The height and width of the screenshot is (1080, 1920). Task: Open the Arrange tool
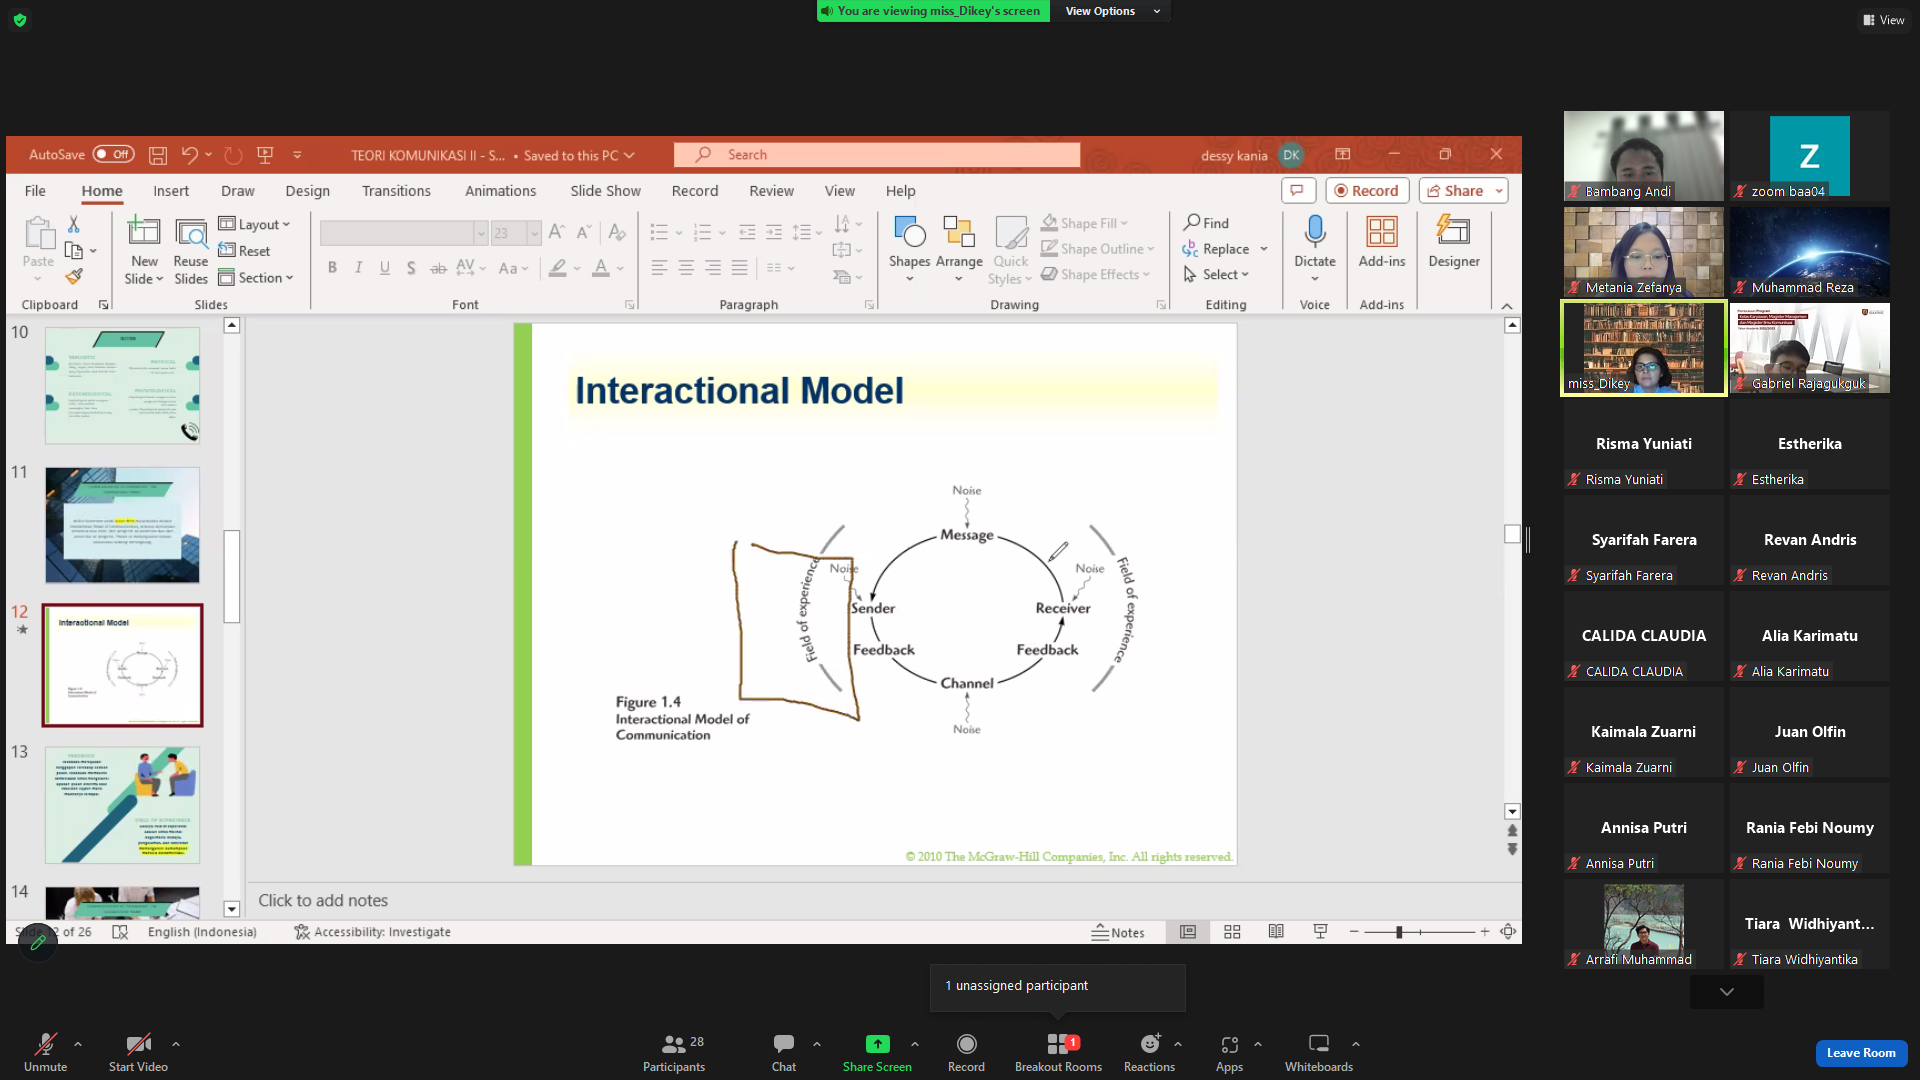click(959, 249)
